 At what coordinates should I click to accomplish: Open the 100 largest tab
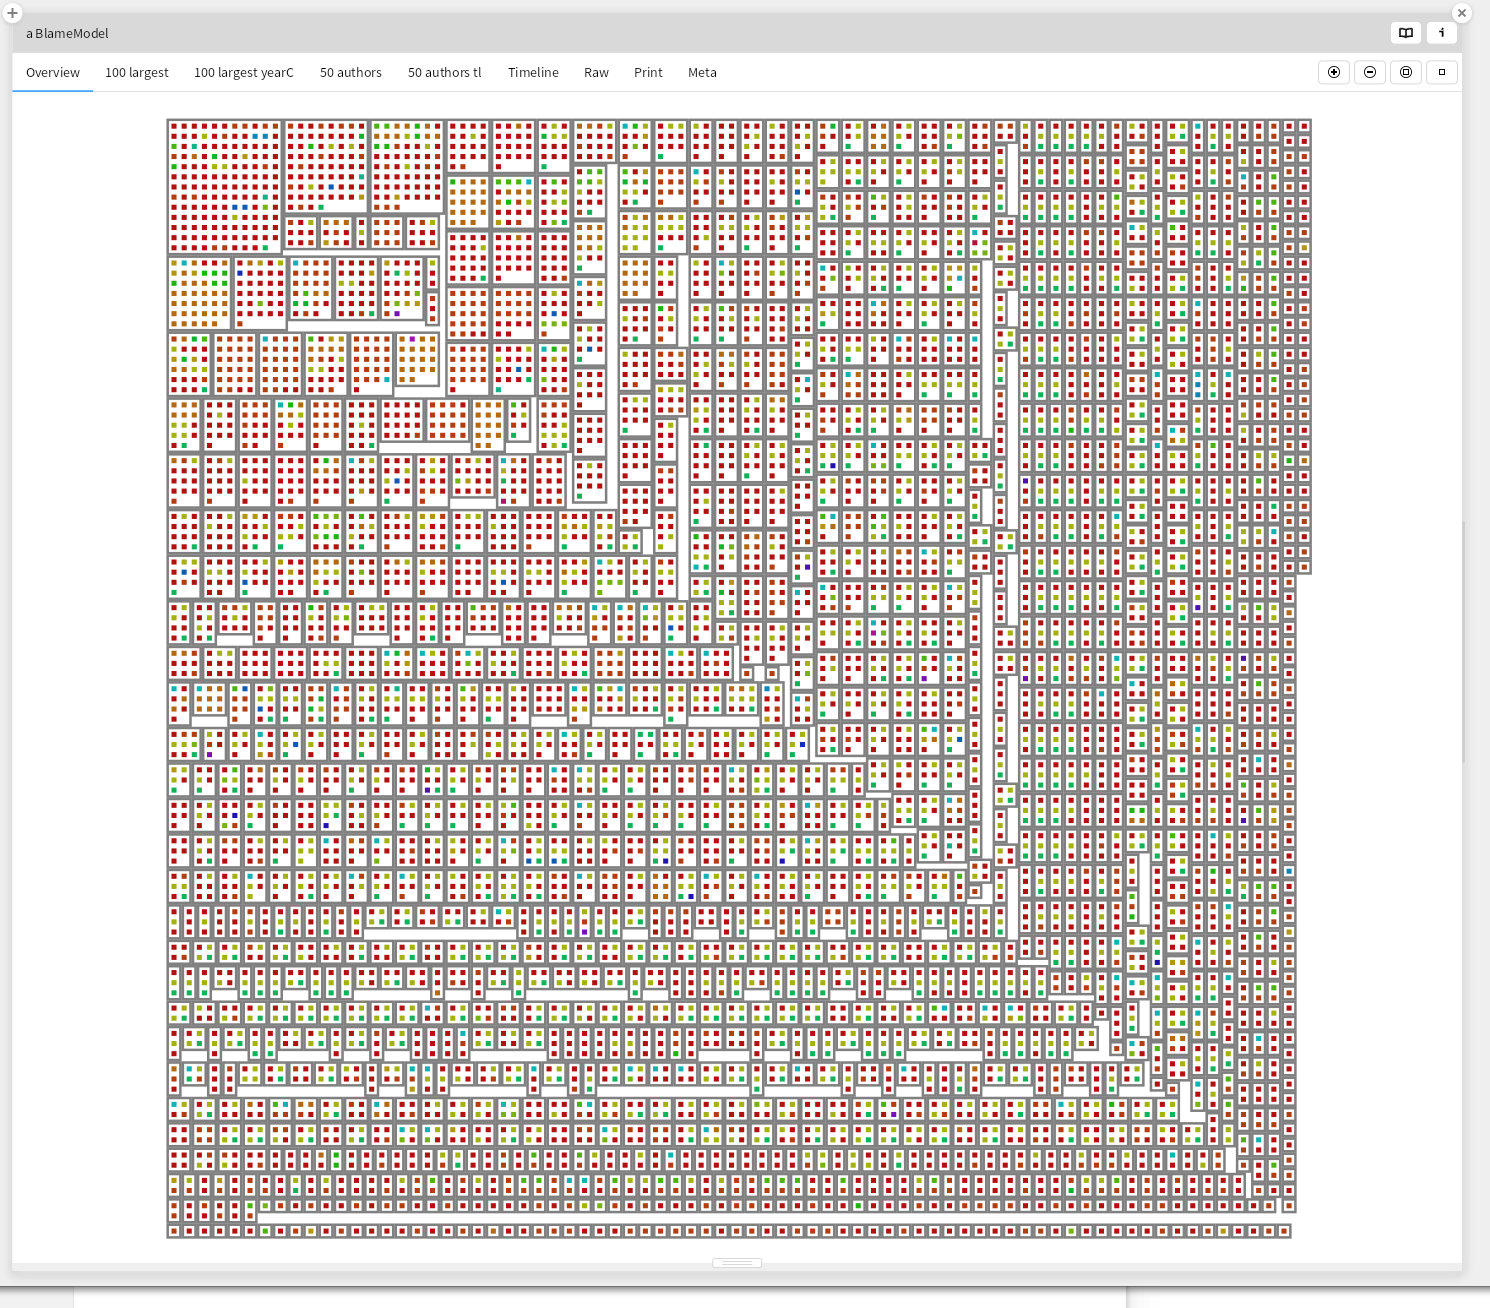137,73
